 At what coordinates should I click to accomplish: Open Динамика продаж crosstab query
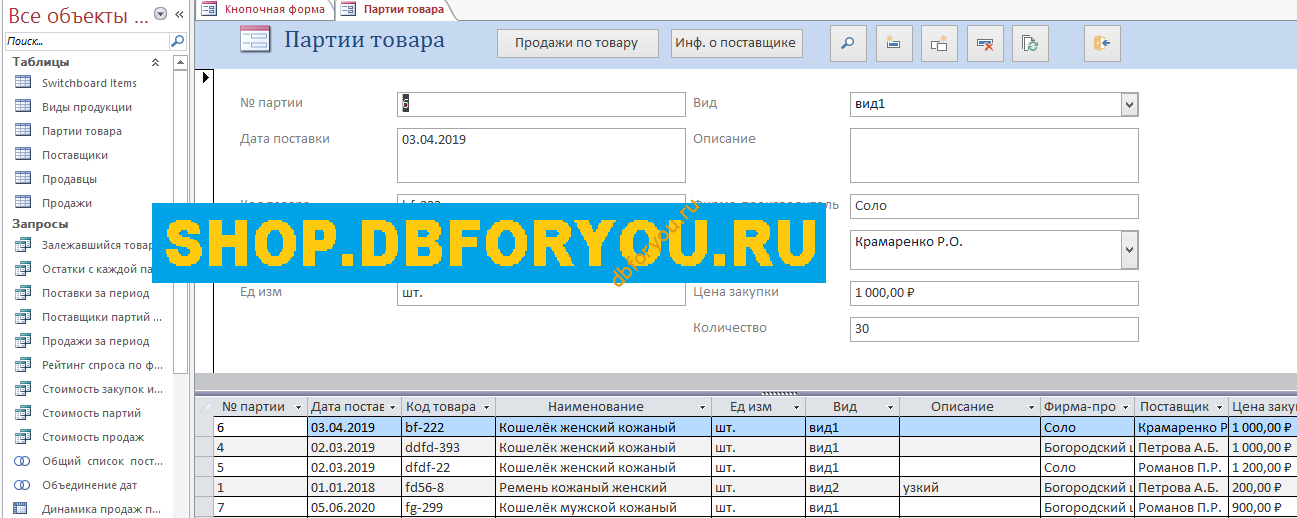point(101,509)
